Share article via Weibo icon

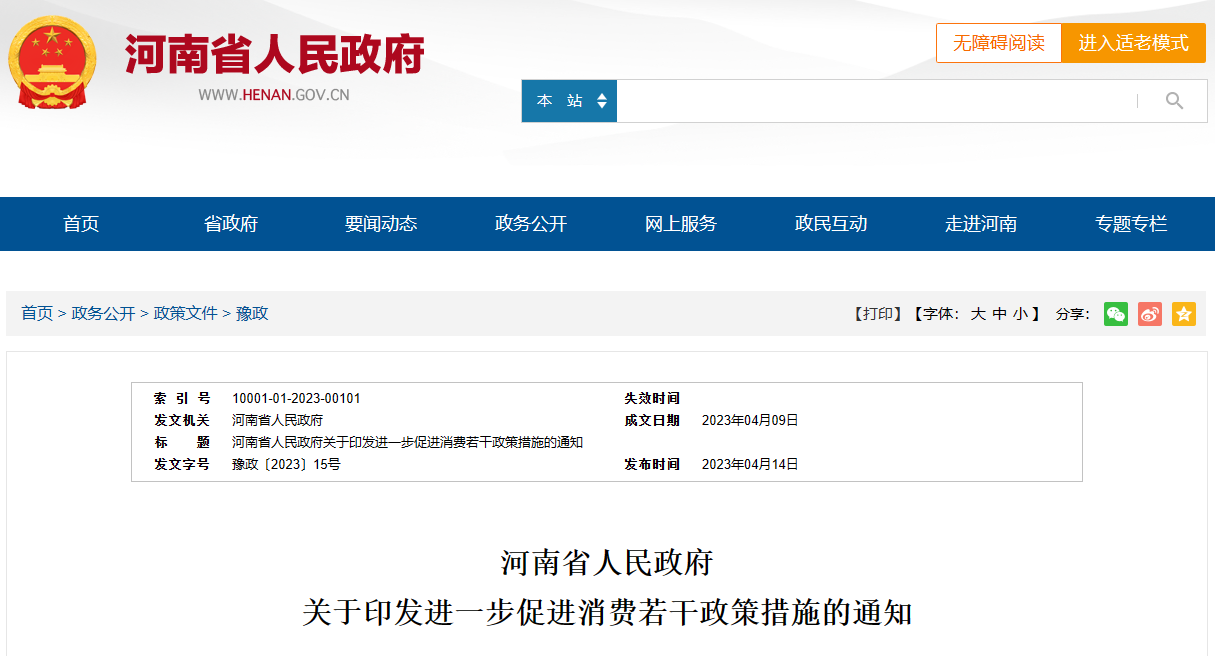[1150, 314]
